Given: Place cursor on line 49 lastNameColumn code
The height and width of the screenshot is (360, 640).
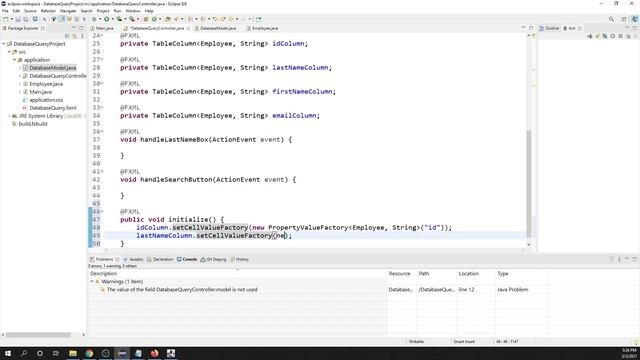Looking at the screenshot, I should click(x=214, y=236).
